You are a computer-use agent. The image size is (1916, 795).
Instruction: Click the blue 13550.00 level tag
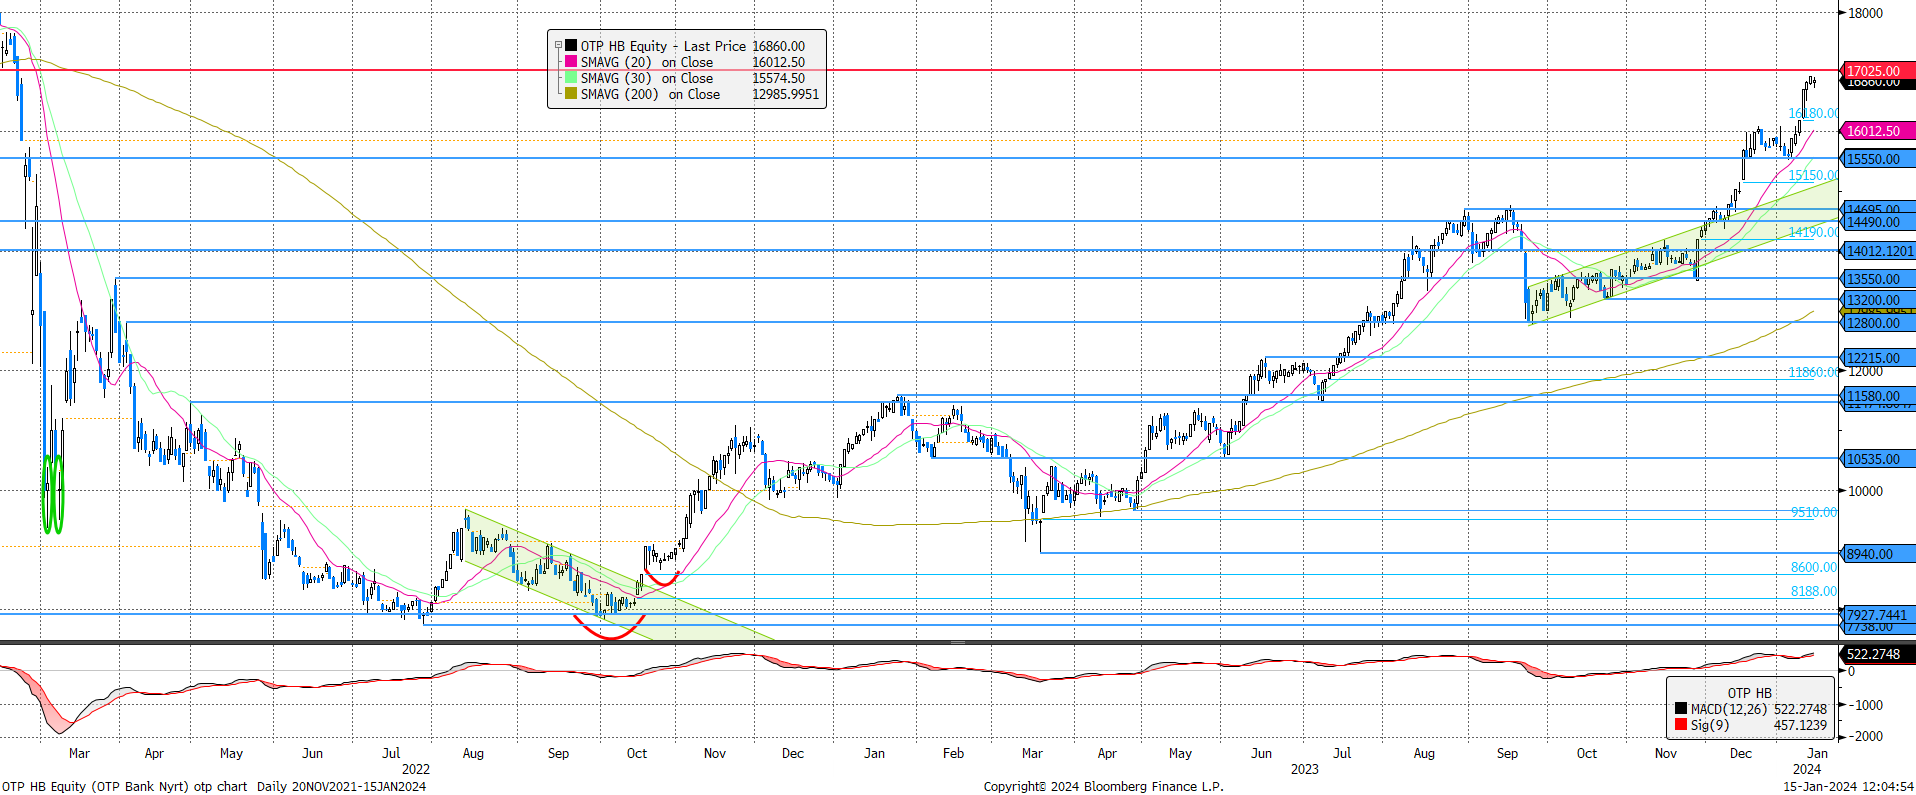click(x=1878, y=279)
